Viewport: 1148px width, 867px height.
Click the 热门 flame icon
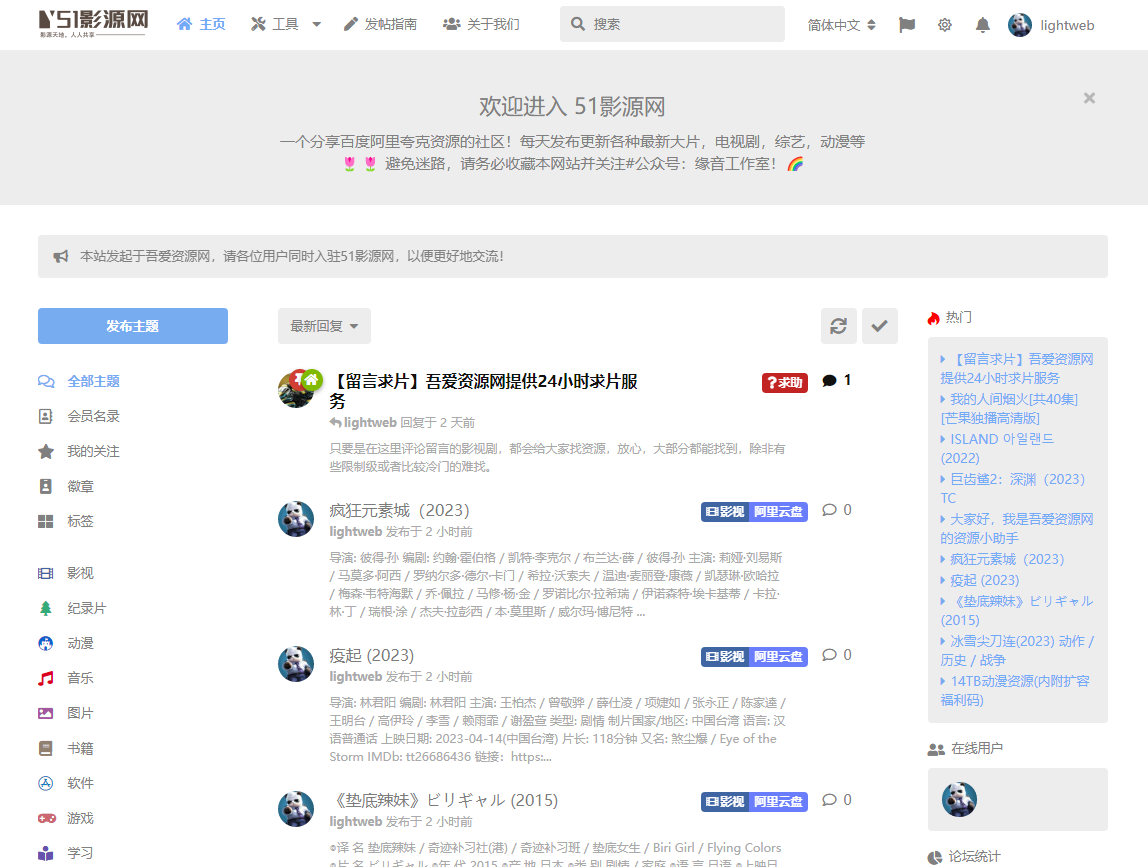pyautogui.click(x=933, y=318)
